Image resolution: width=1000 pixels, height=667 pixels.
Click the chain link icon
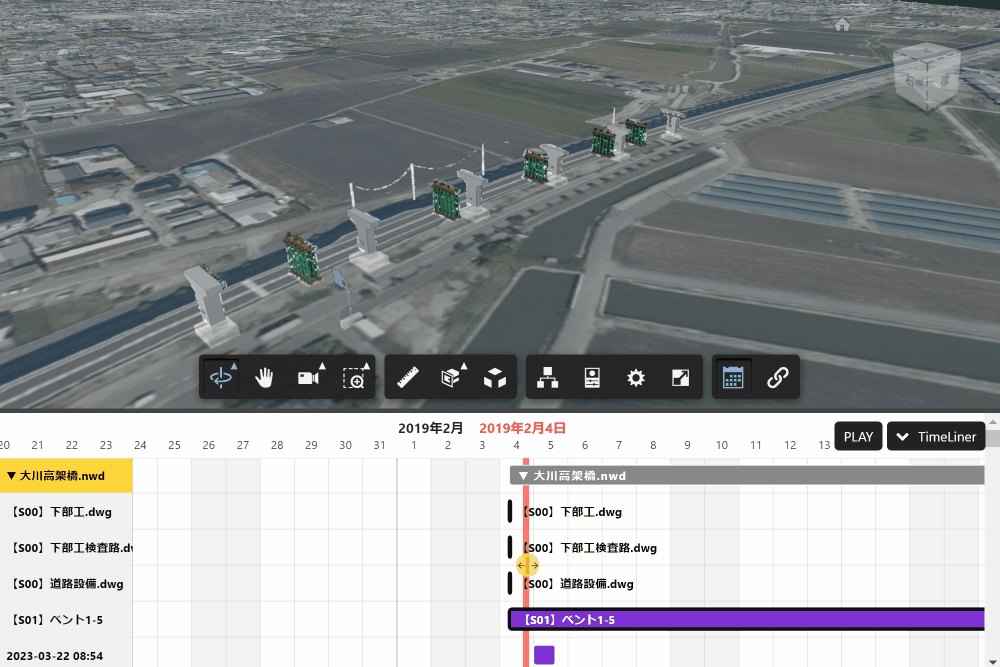point(777,377)
